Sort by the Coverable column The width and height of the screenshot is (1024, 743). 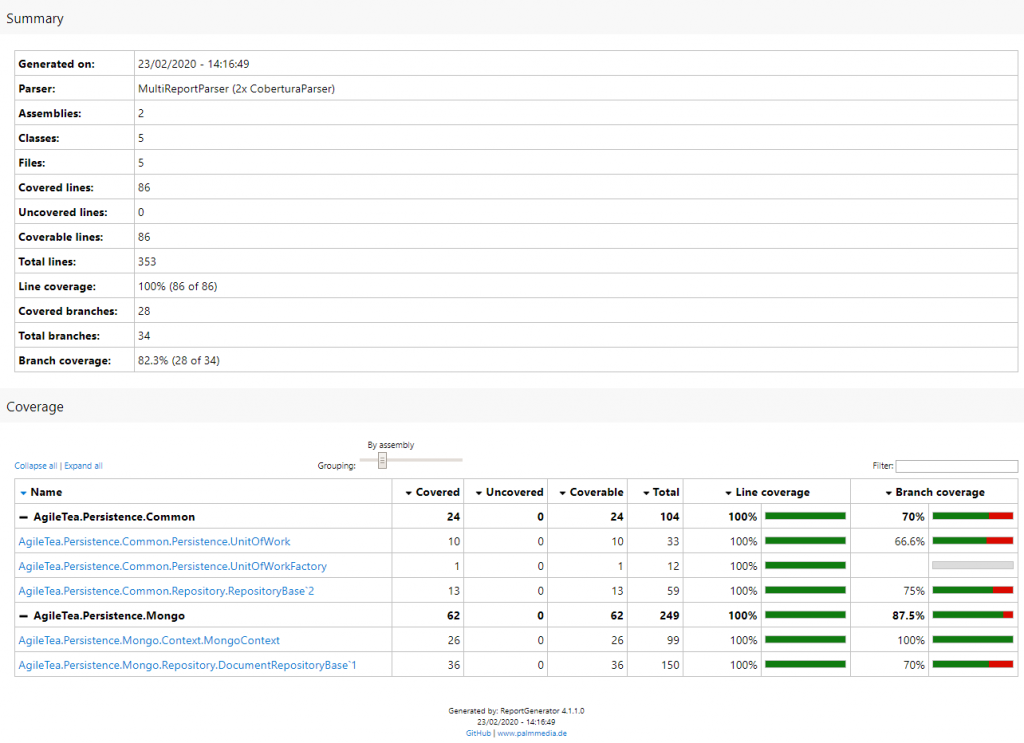coord(591,492)
